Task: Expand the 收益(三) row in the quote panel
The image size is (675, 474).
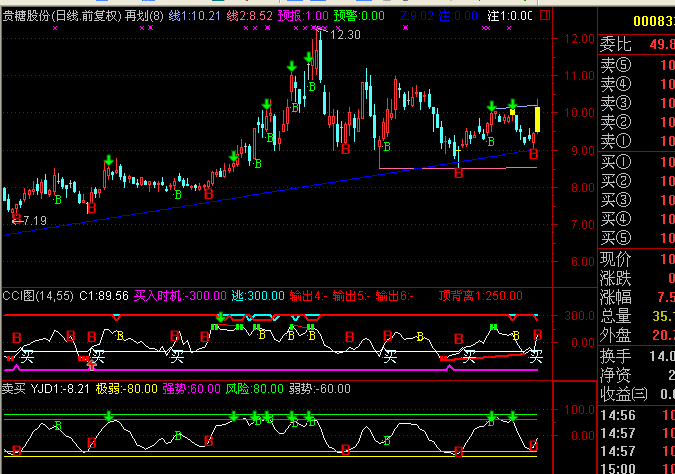Action: (x=620, y=394)
